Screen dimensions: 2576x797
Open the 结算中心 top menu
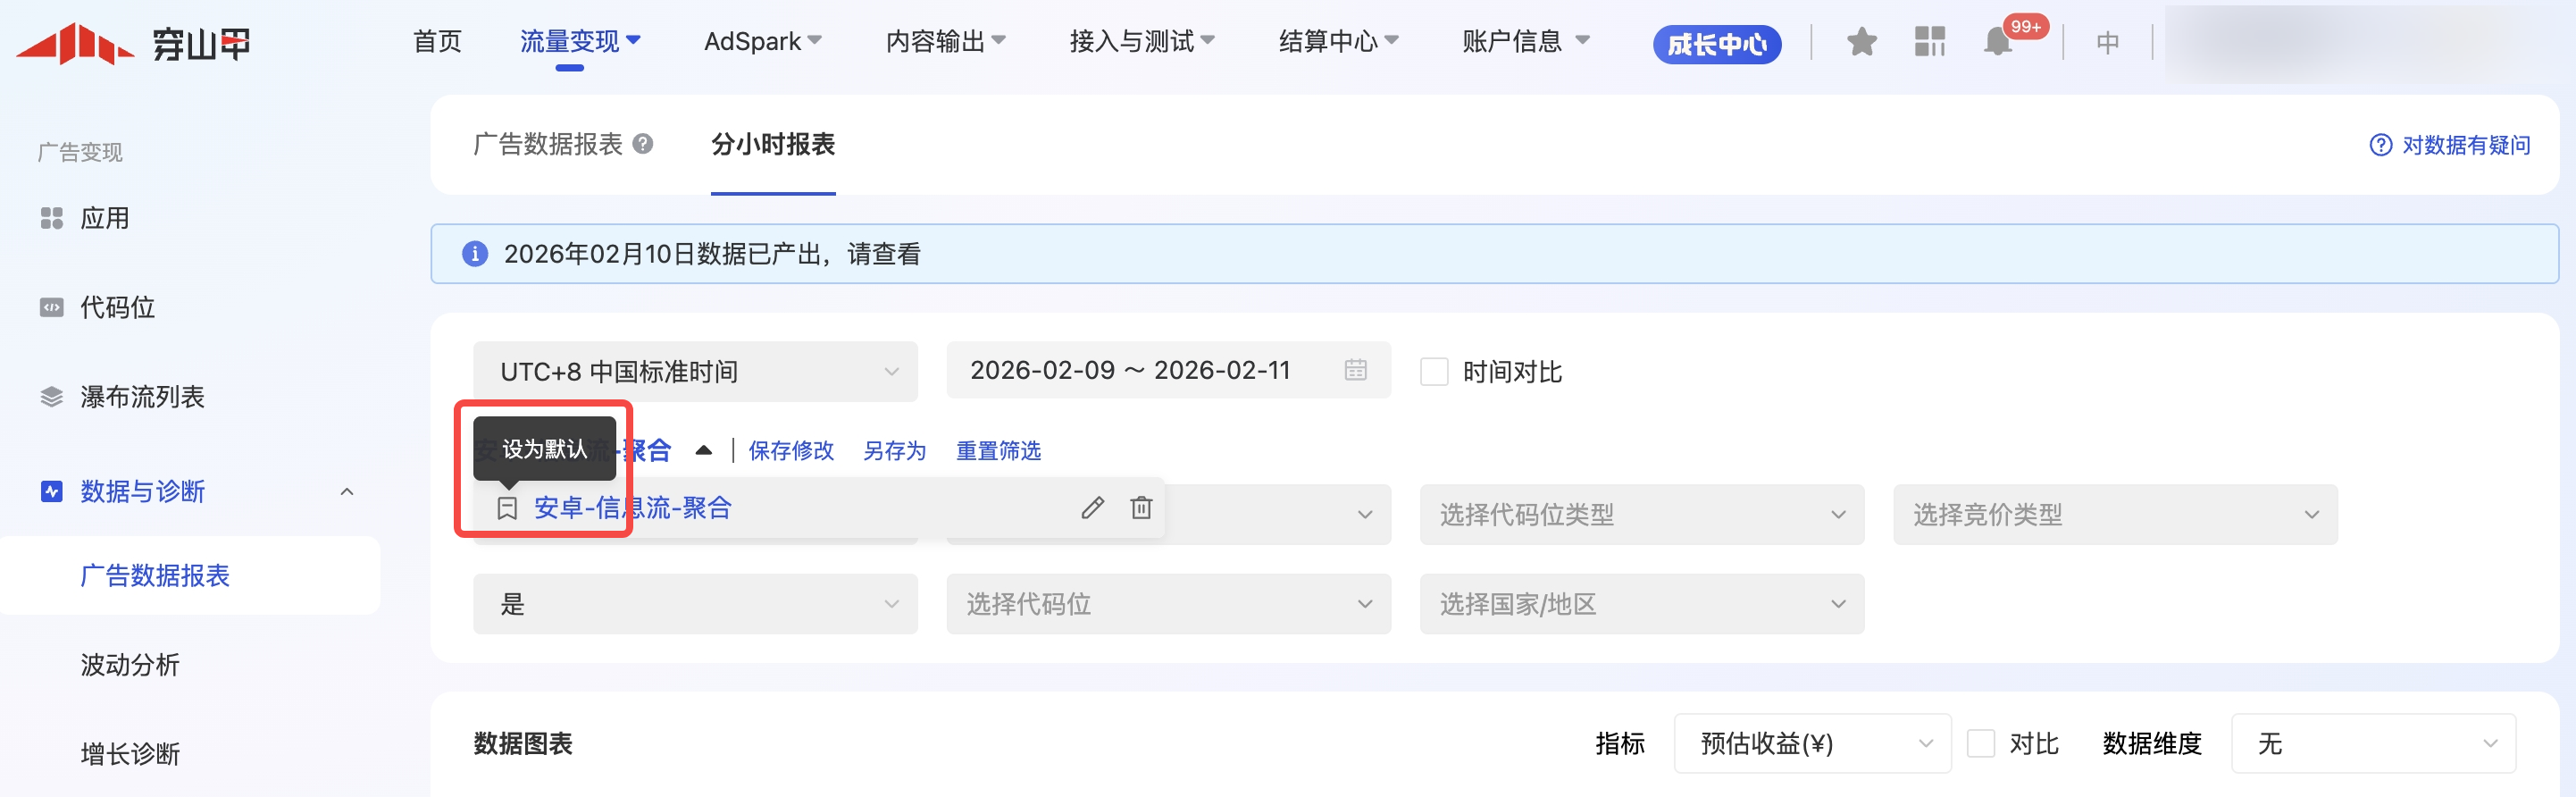tap(1337, 42)
